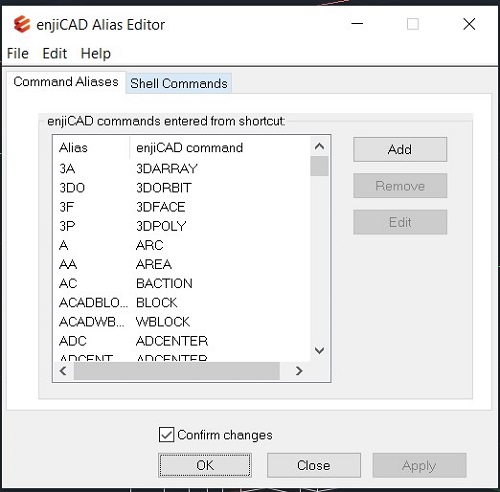Select the 3DO alias row
Screen dimensions: 500x492
pyautogui.click(x=182, y=188)
